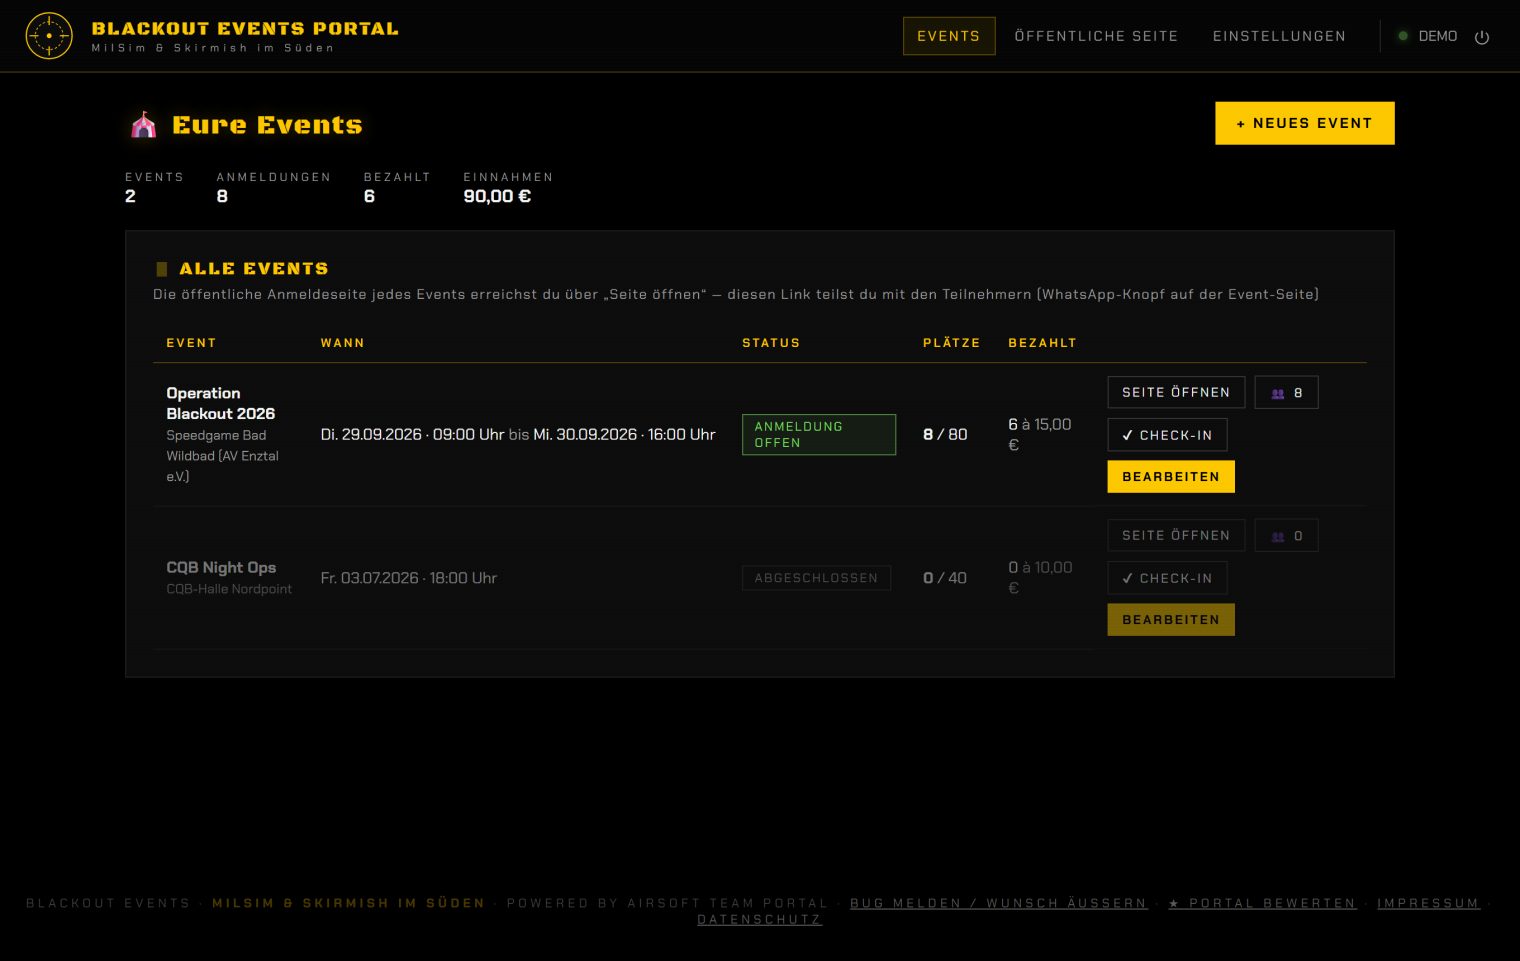1520x961 pixels.
Task: Click the Abgeschlossen status badge
Action: [816, 578]
